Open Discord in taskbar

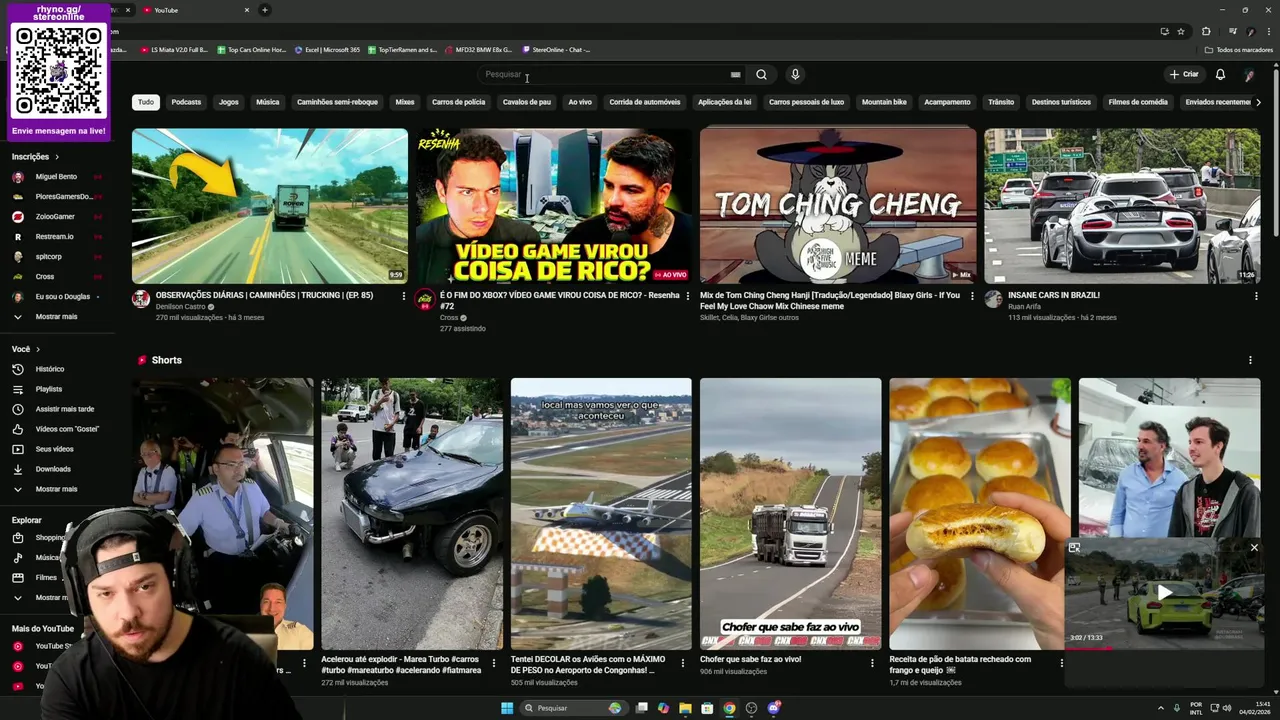pyautogui.click(x=773, y=708)
